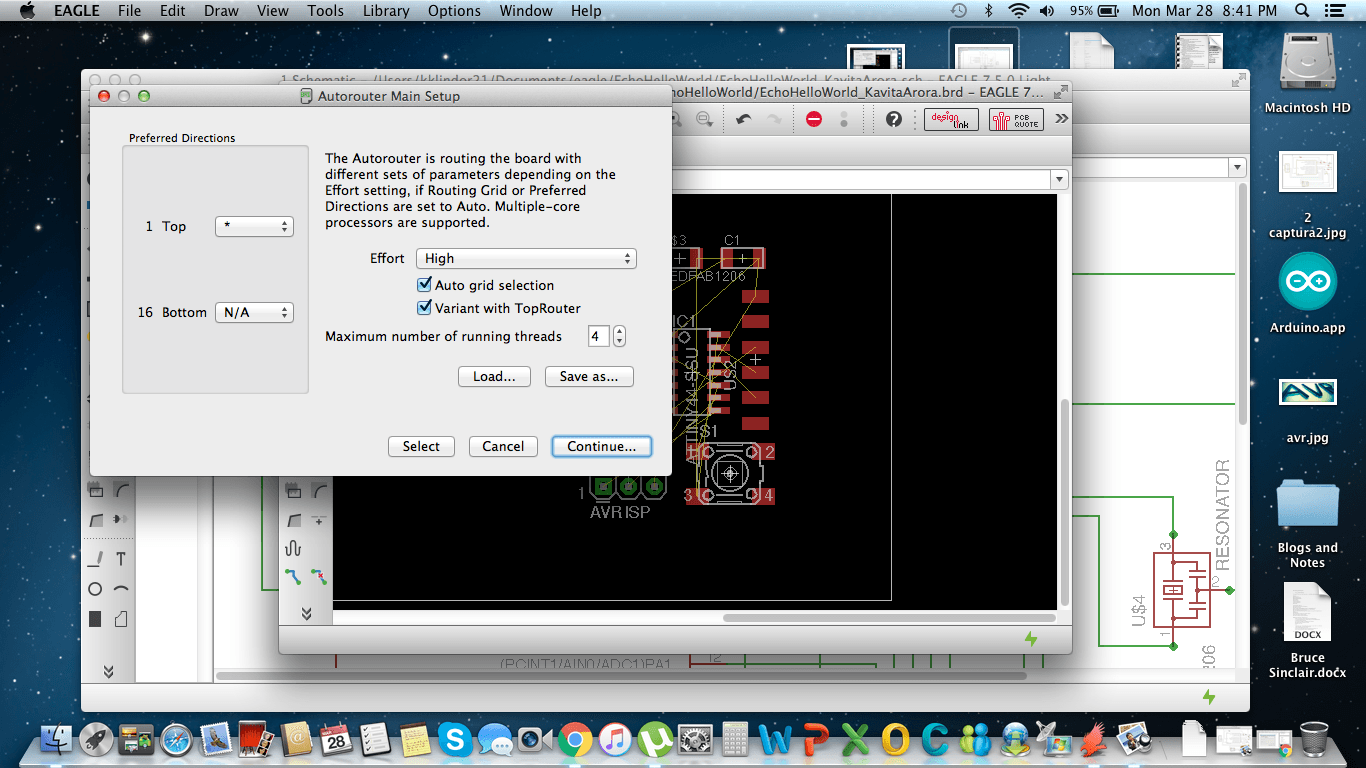
Task: Open the Apple menu
Action: [x=27, y=11]
